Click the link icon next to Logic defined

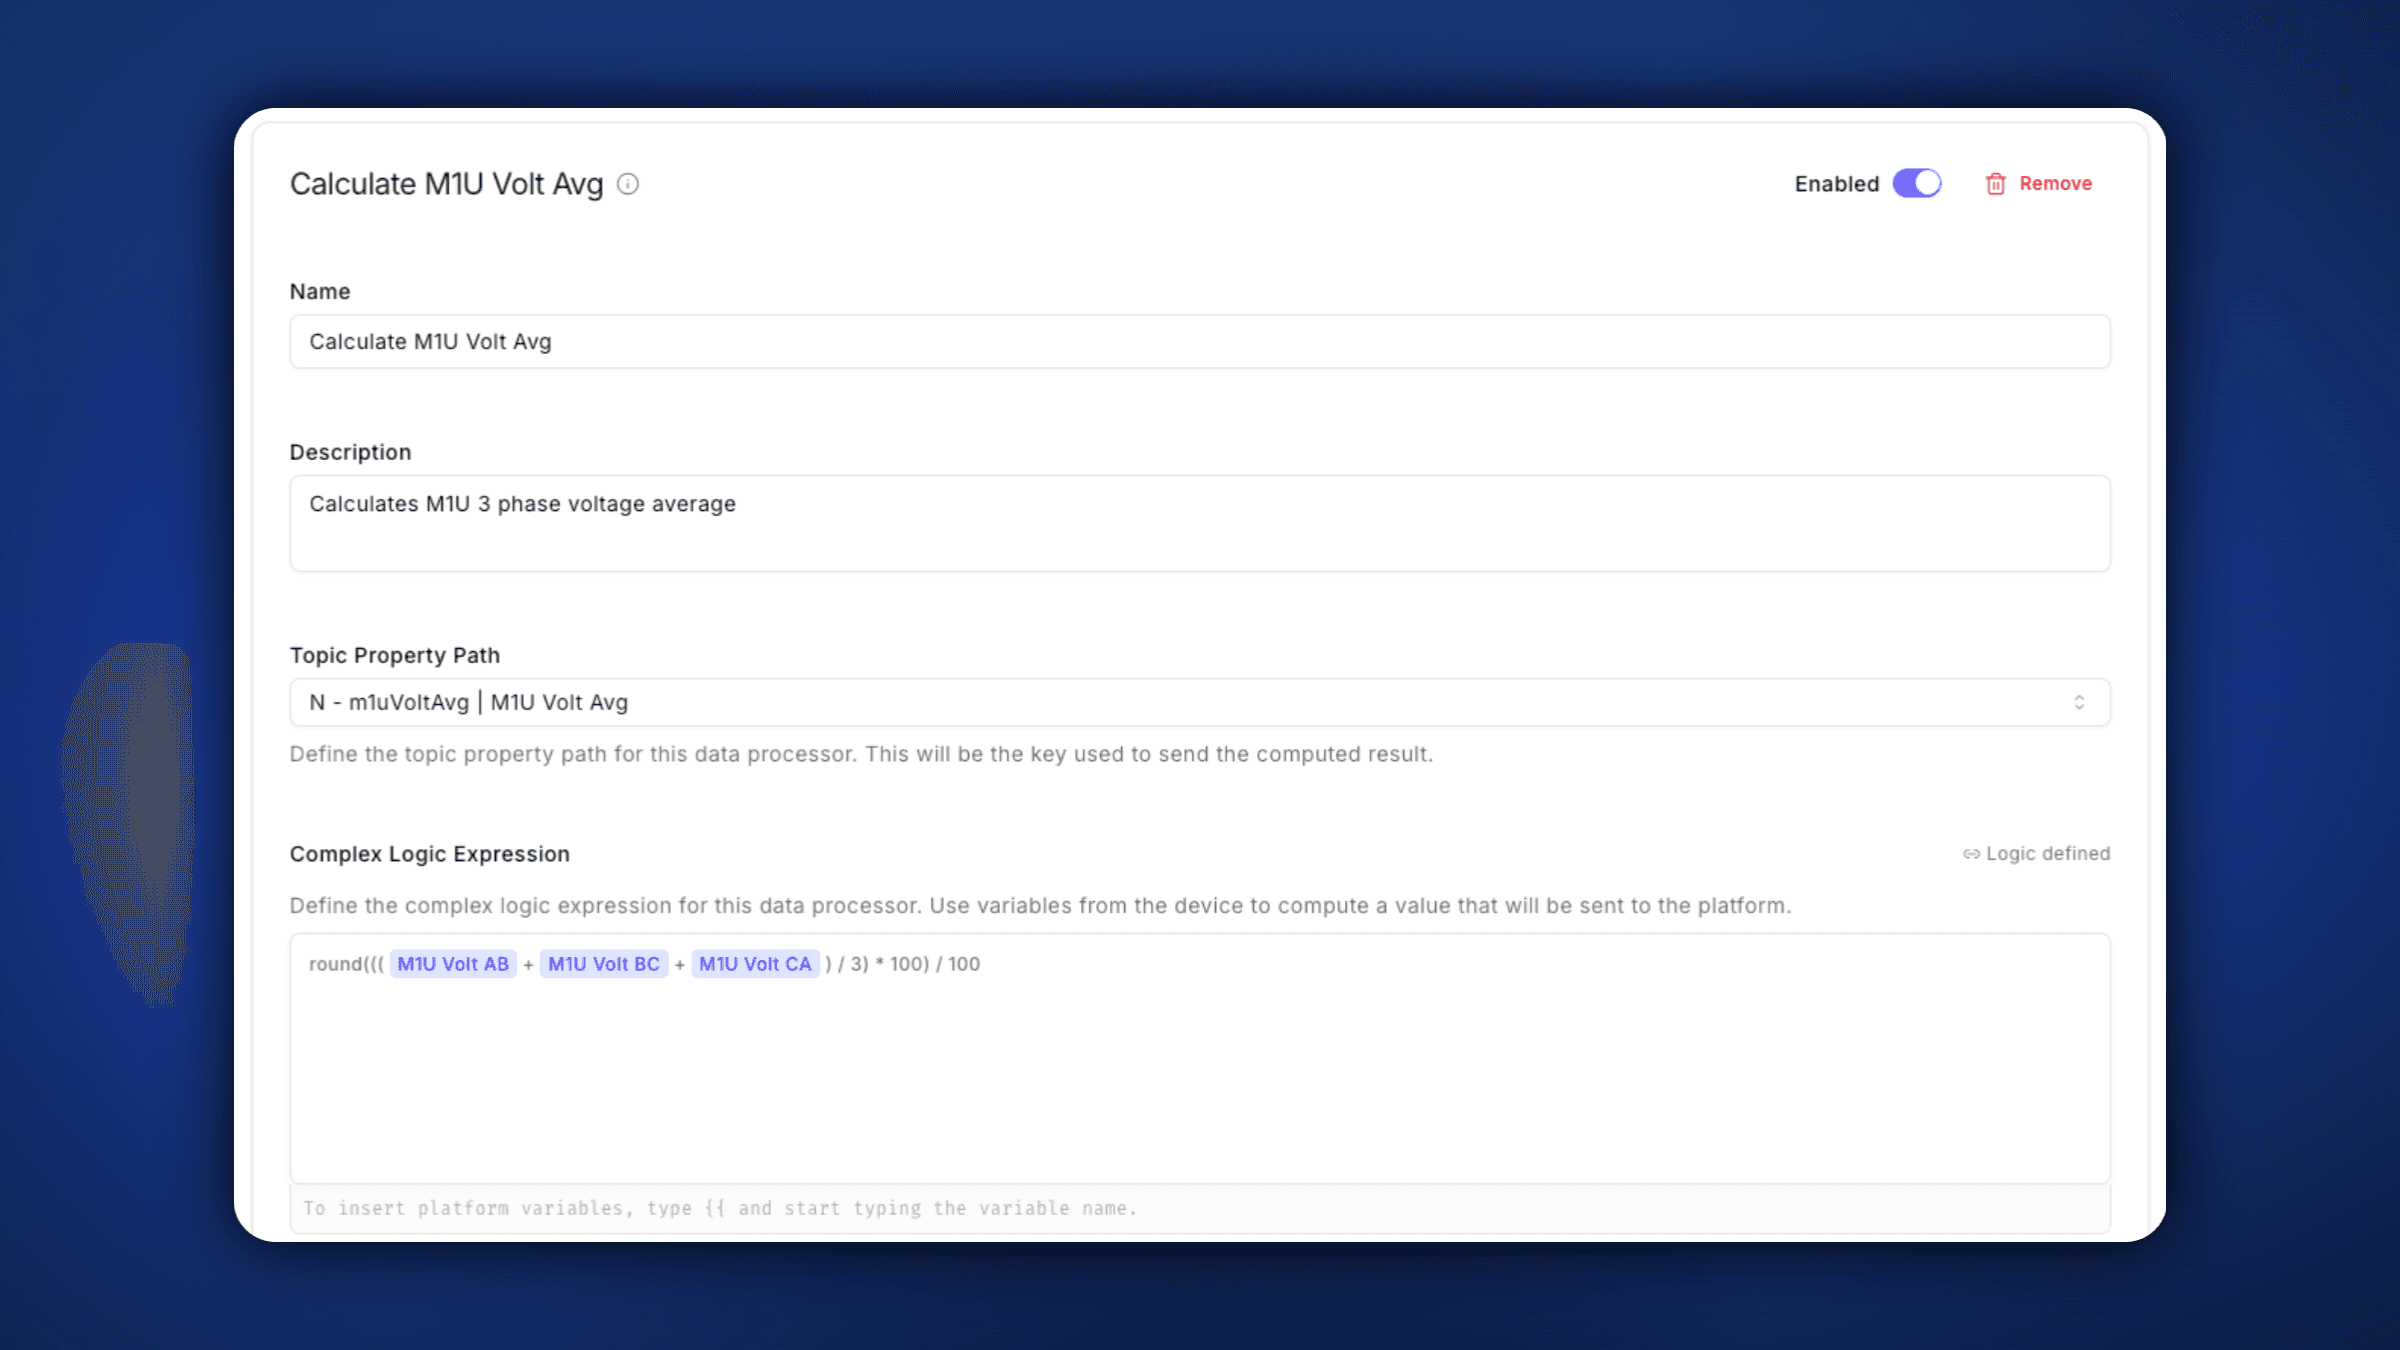[x=1970, y=854]
